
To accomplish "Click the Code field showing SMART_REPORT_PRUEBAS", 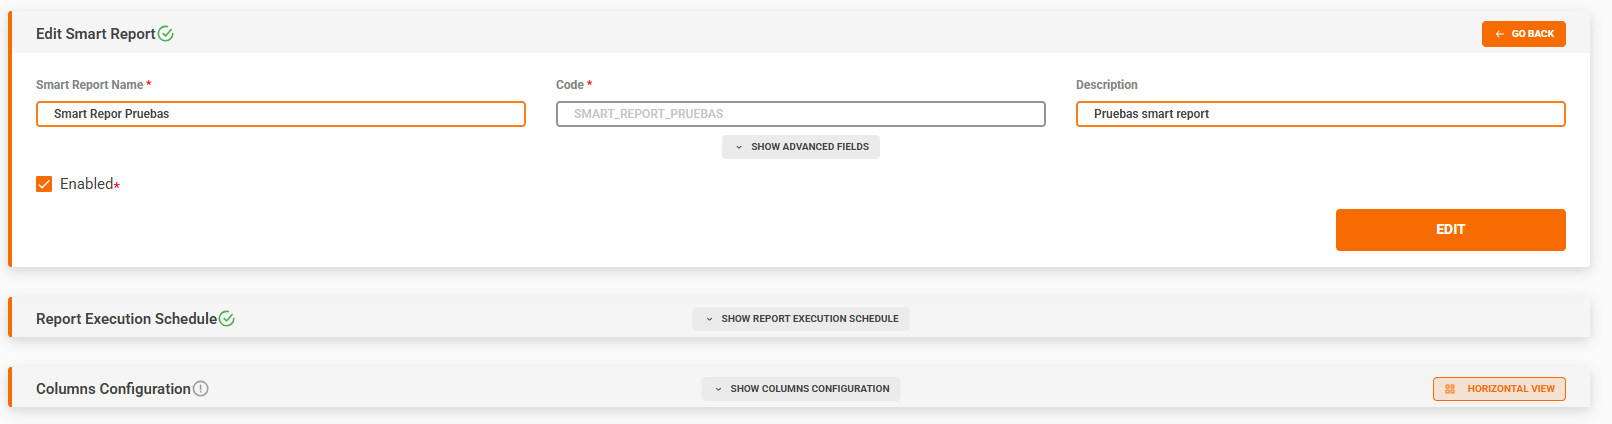I will [801, 114].
